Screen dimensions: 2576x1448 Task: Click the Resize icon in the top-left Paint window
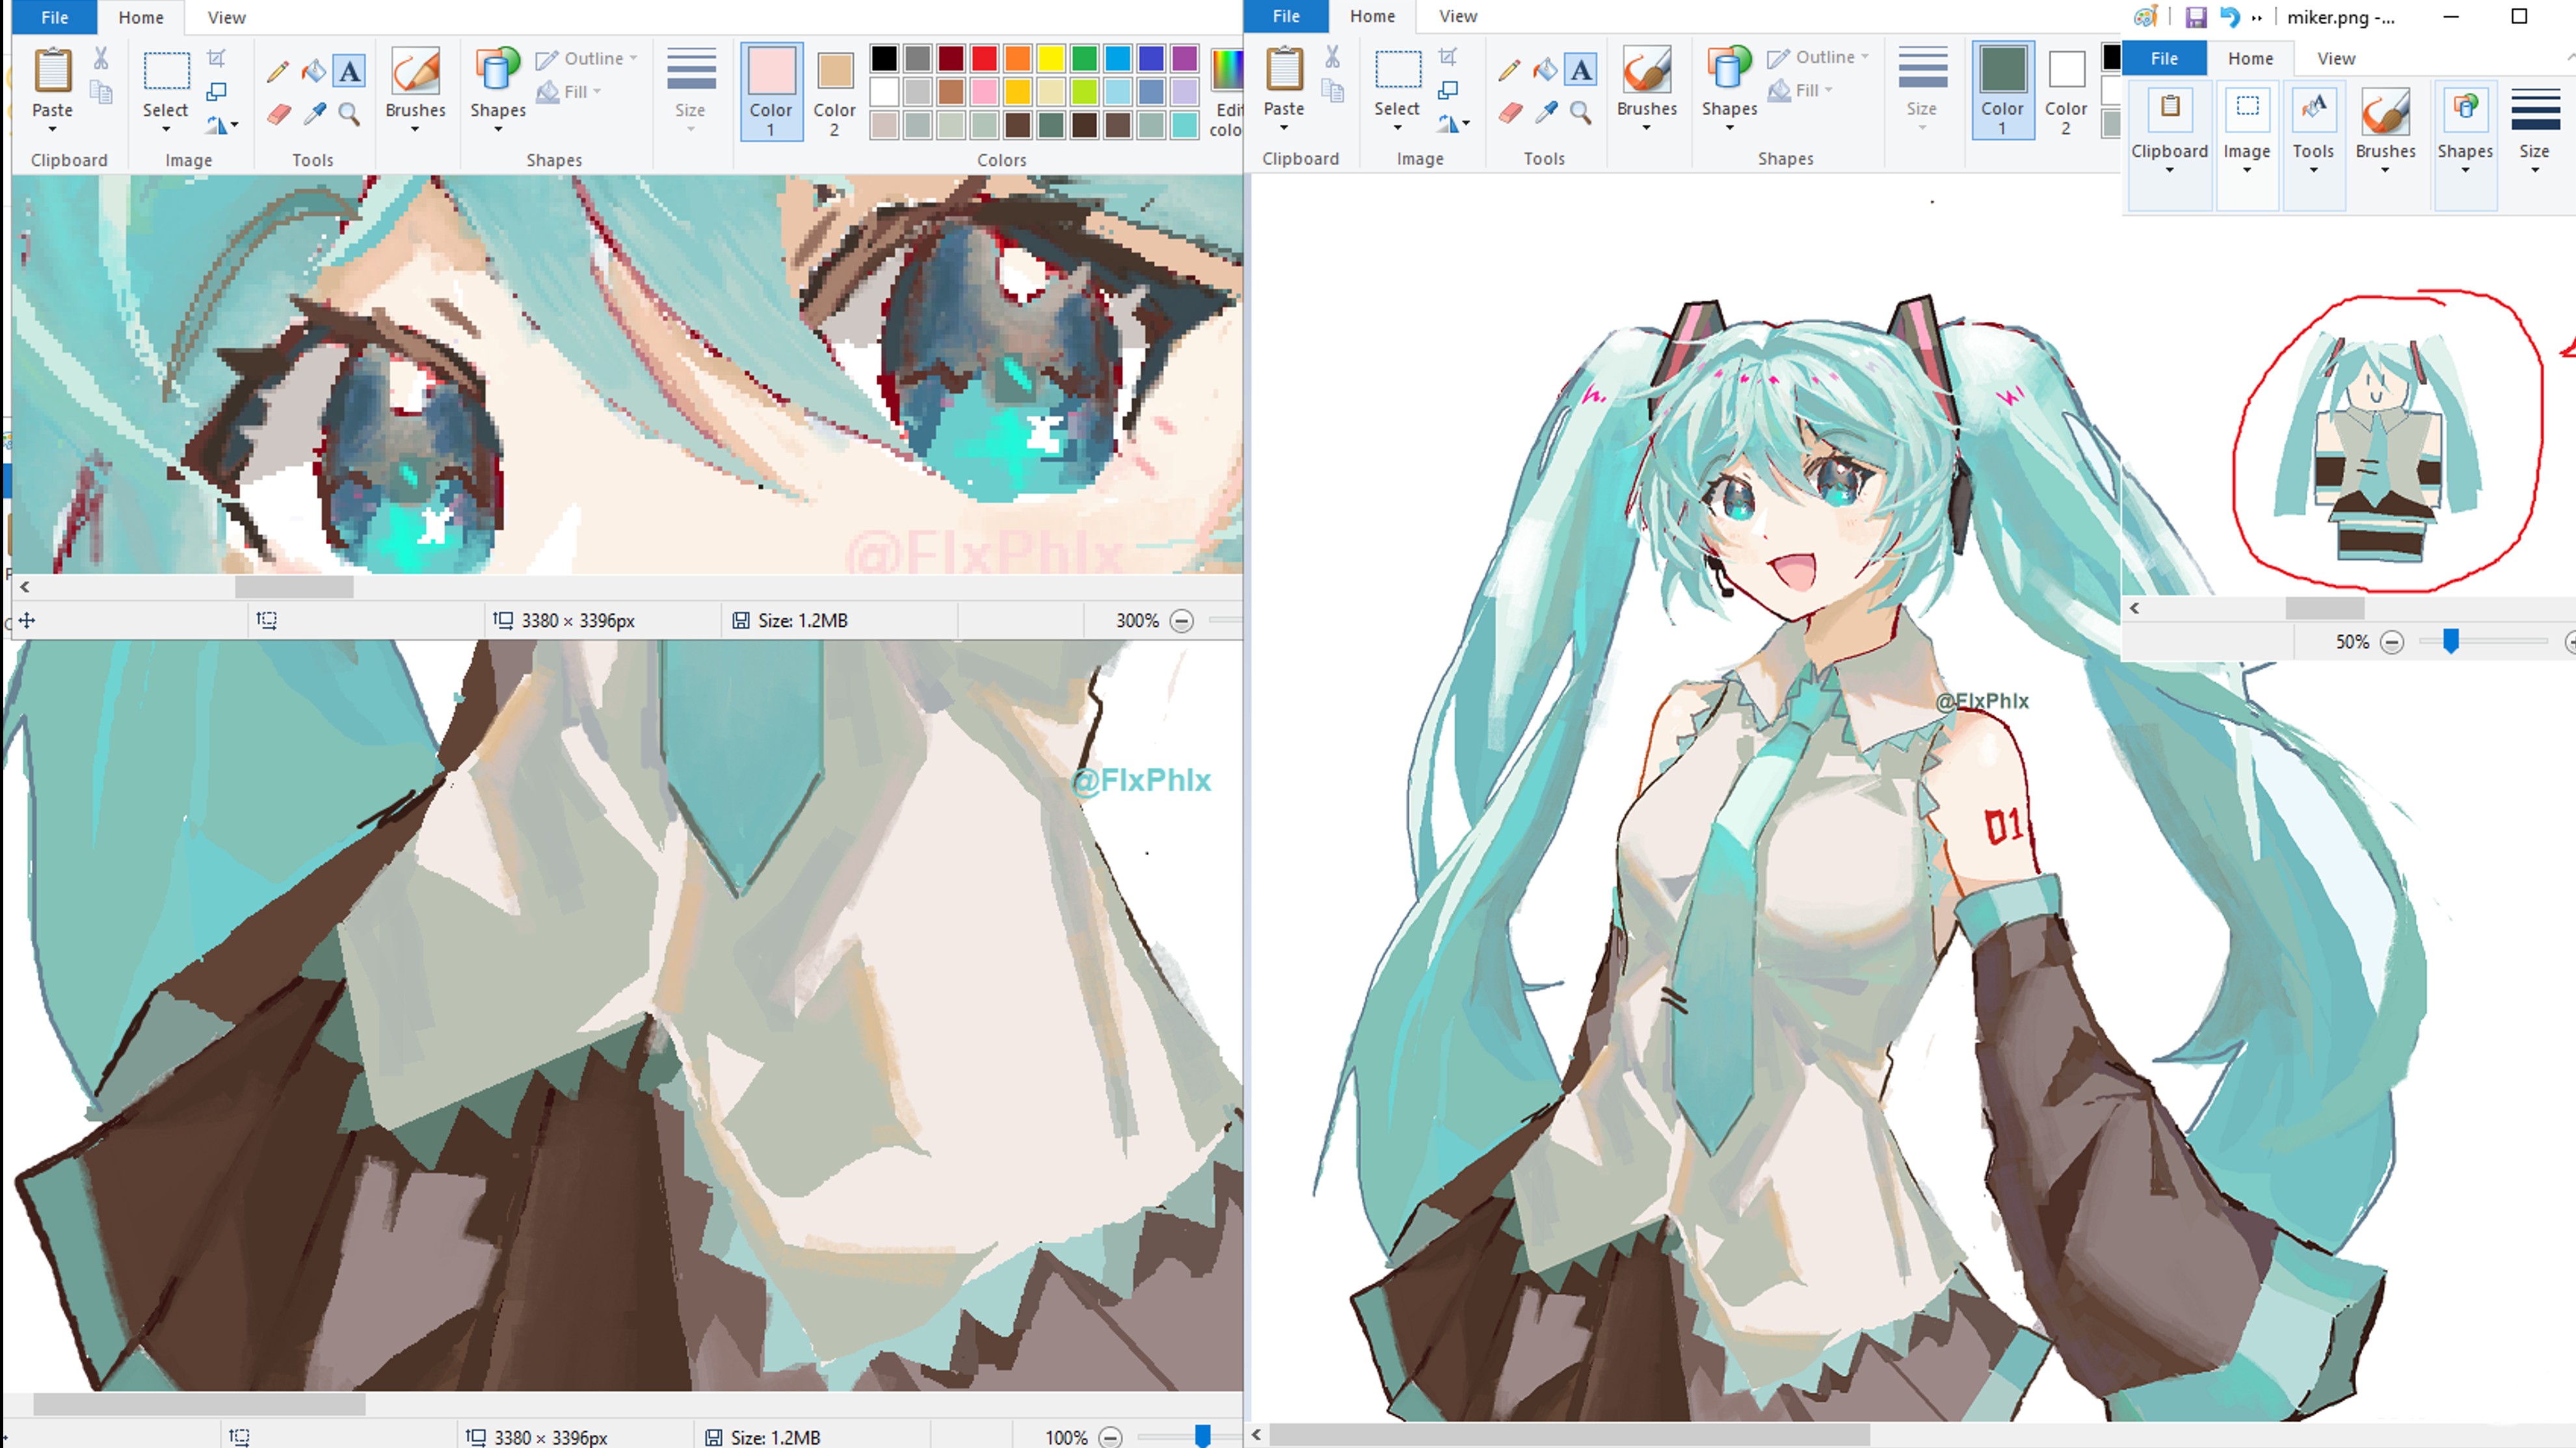point(216,92)
